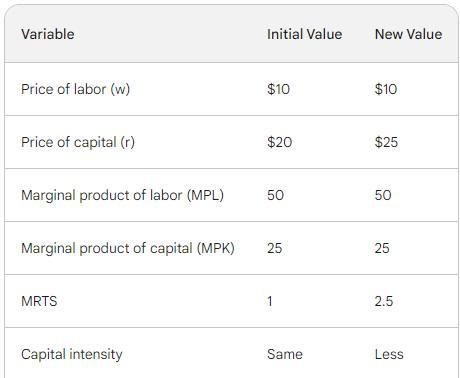This screenshot has width=460, height=378.
Task: Select the $20 initial price of capital
Action: (x=279, y=142)
